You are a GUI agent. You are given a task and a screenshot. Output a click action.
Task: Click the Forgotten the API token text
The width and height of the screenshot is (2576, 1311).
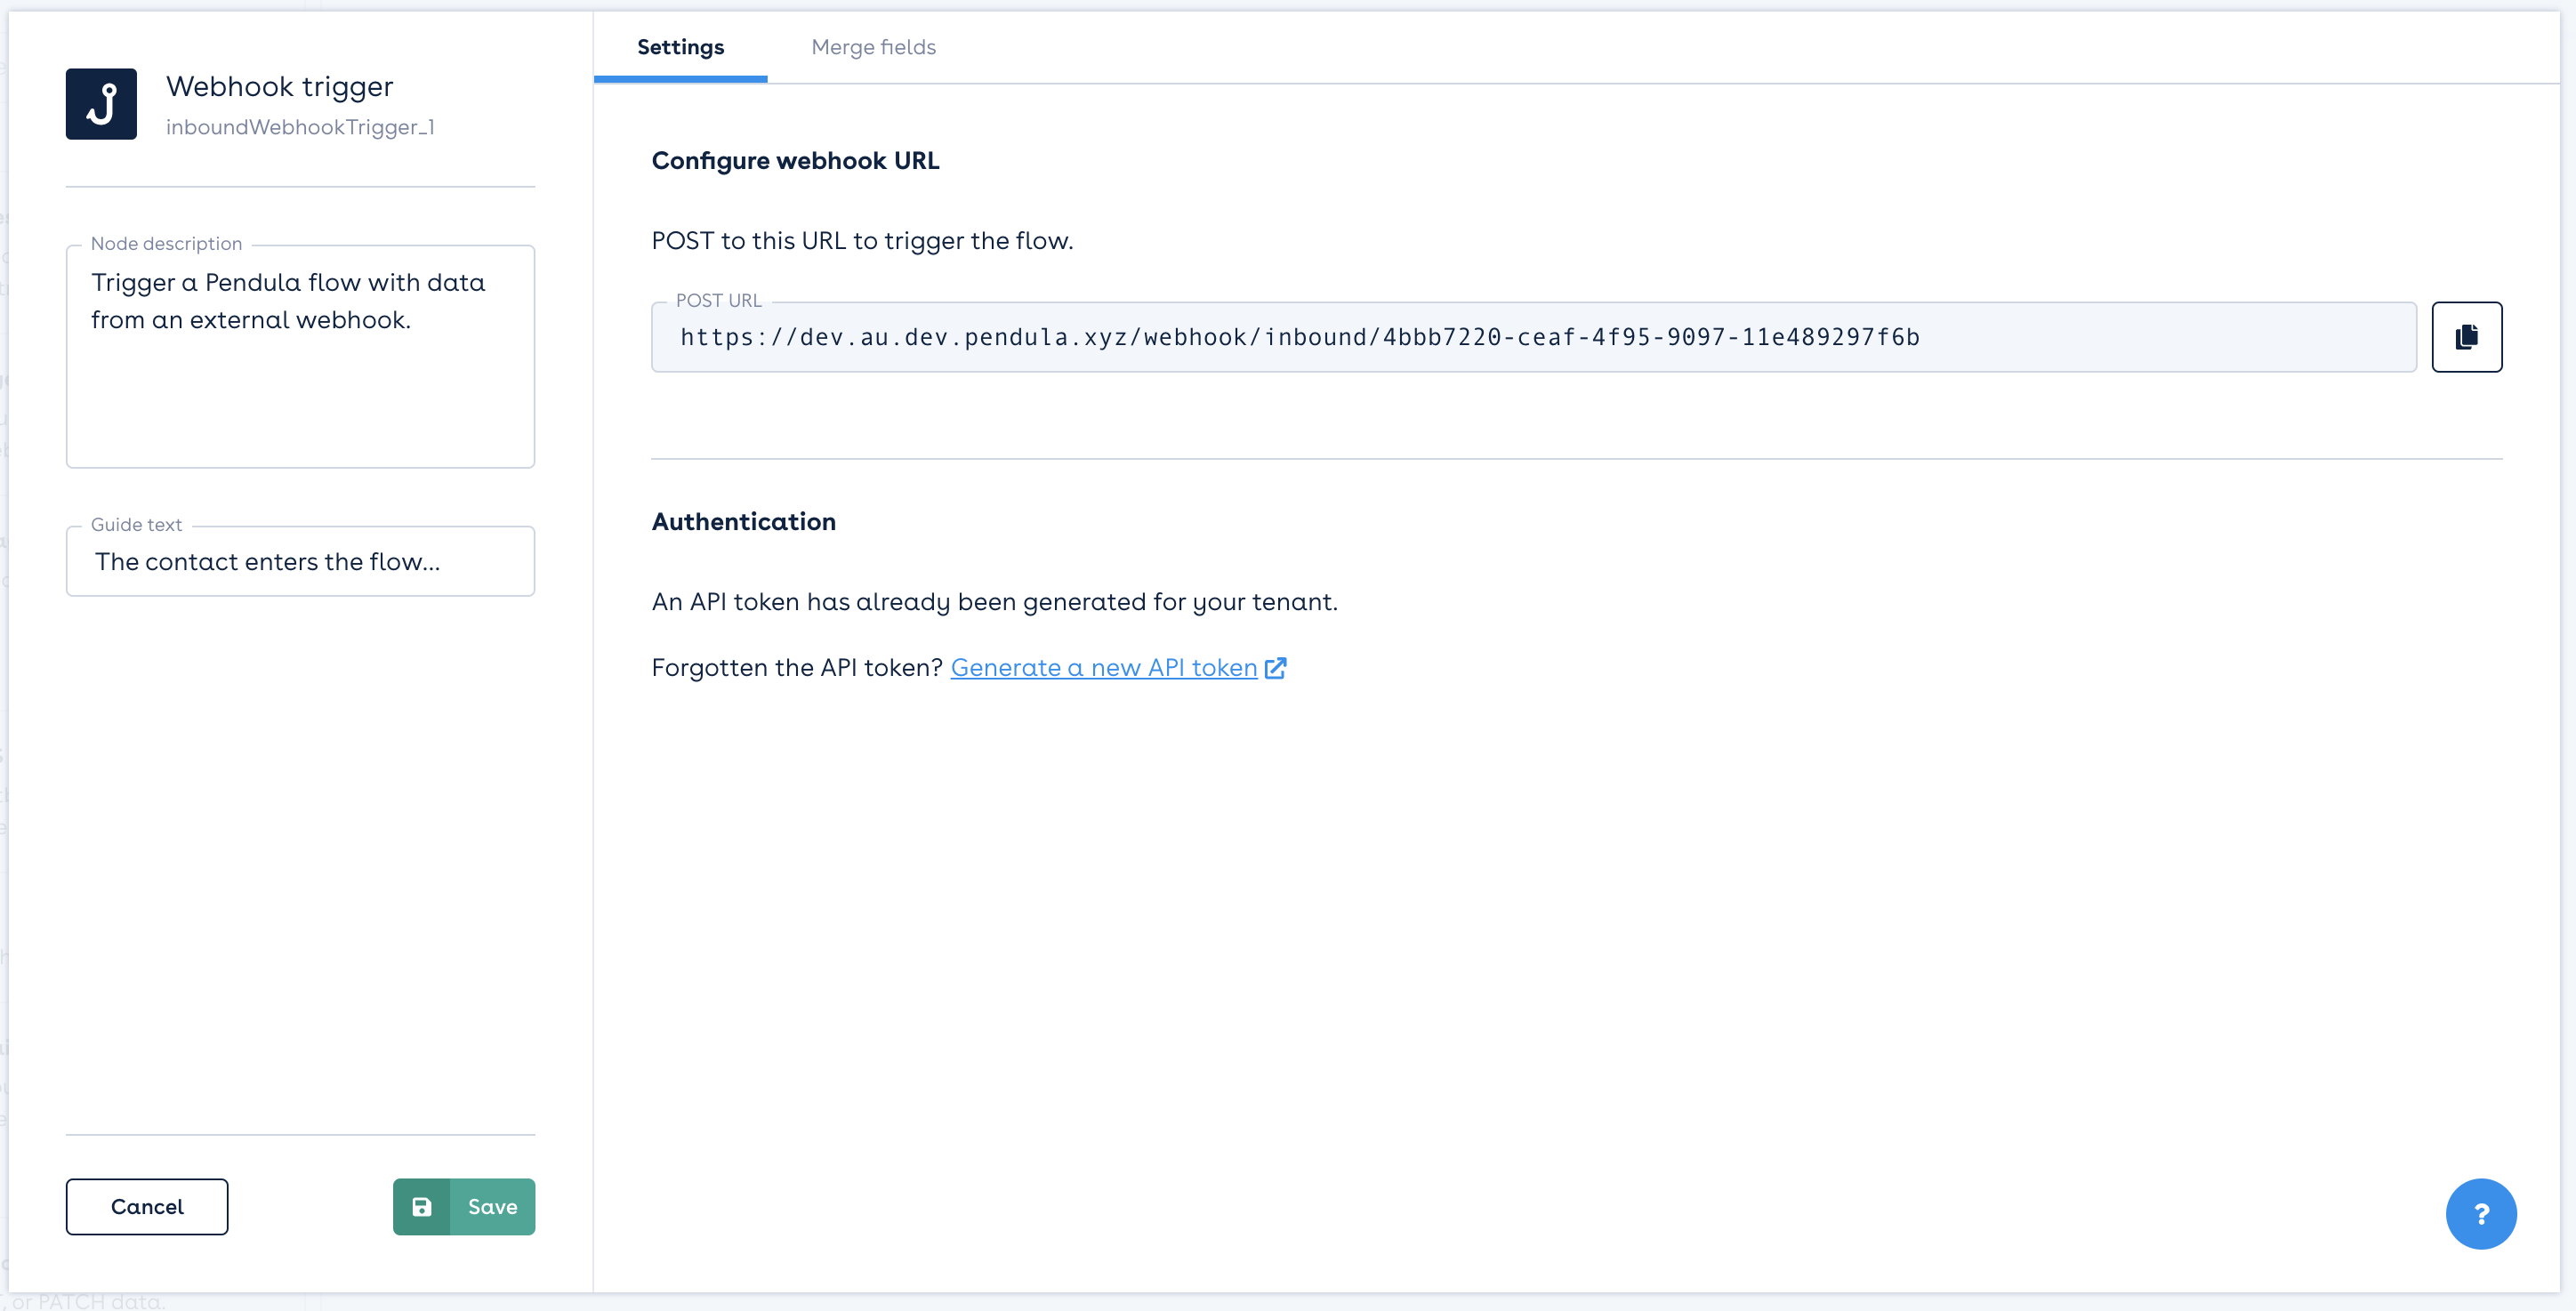(796, 668)
